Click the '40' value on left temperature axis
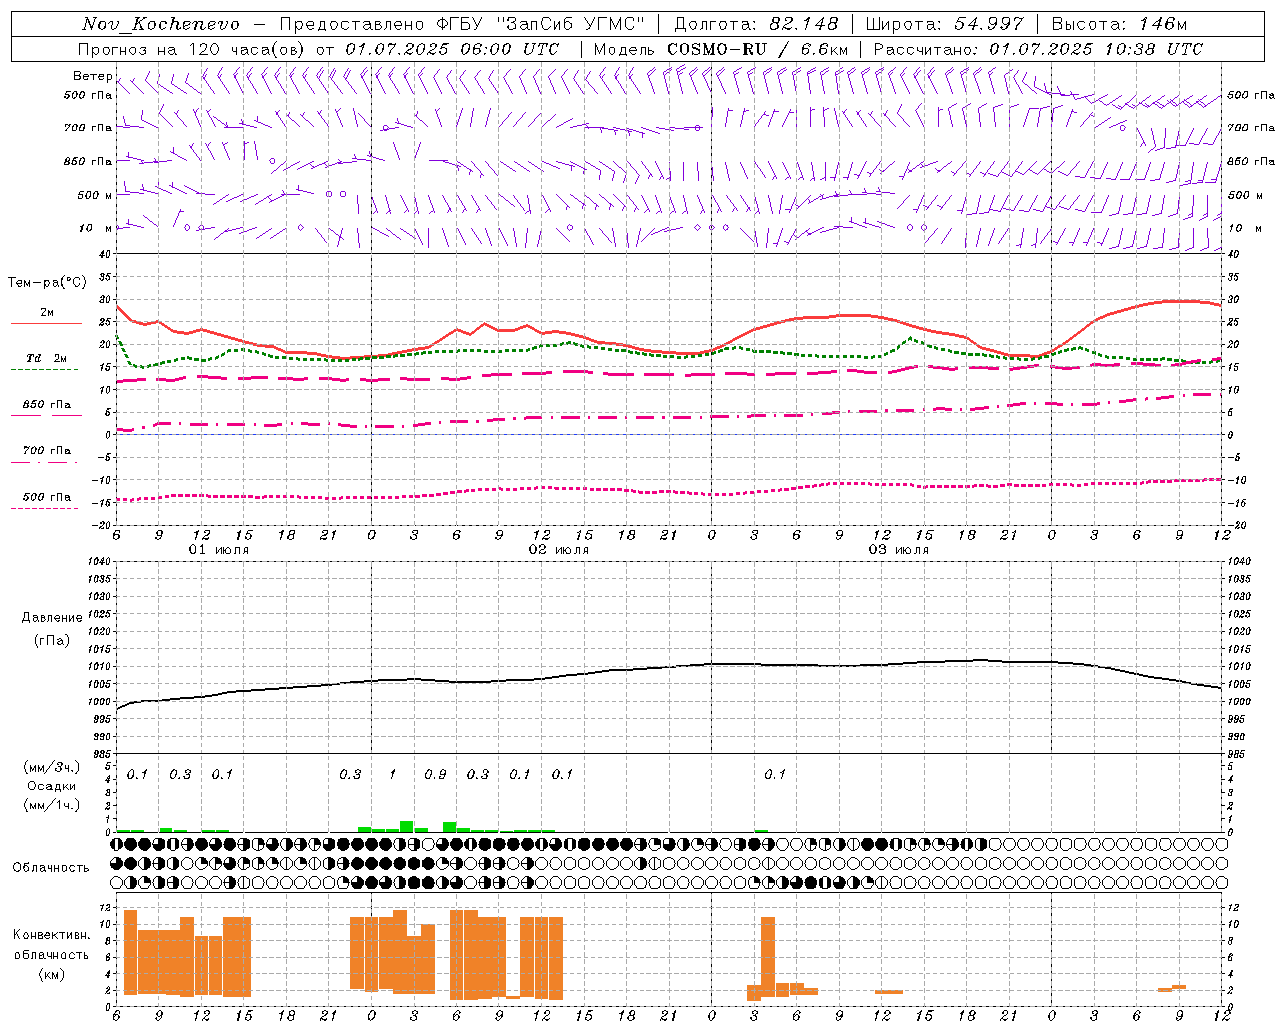Image resolution: width=1280 pixels, height=1024 pixels. tap(105, 254)
